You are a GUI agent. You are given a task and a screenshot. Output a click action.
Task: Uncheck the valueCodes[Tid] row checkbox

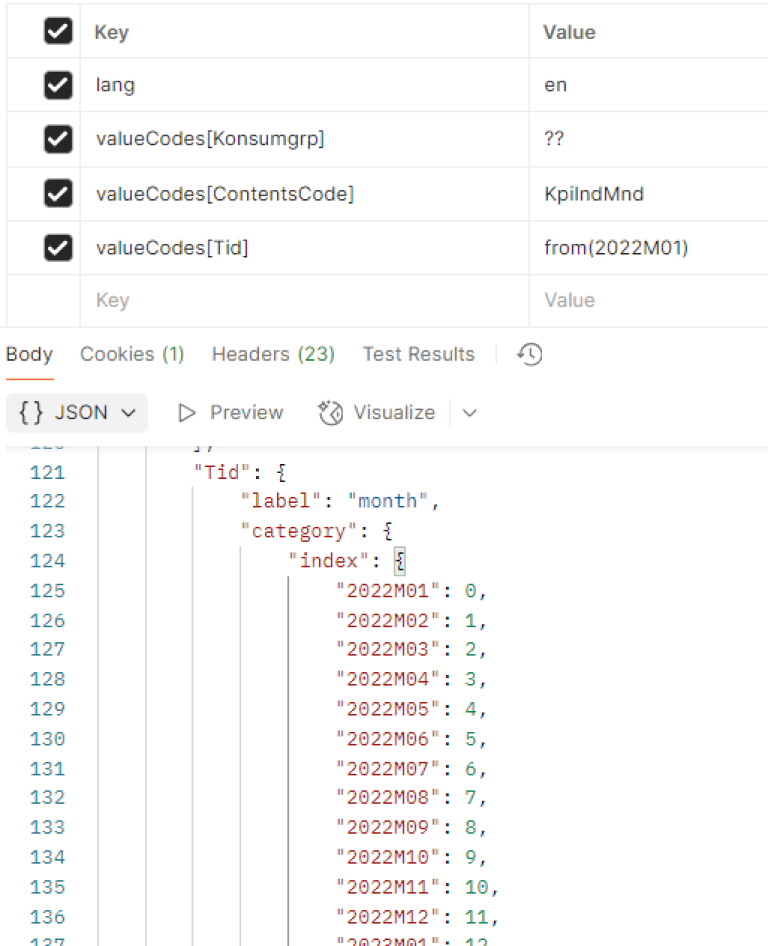tap(58, 248)
